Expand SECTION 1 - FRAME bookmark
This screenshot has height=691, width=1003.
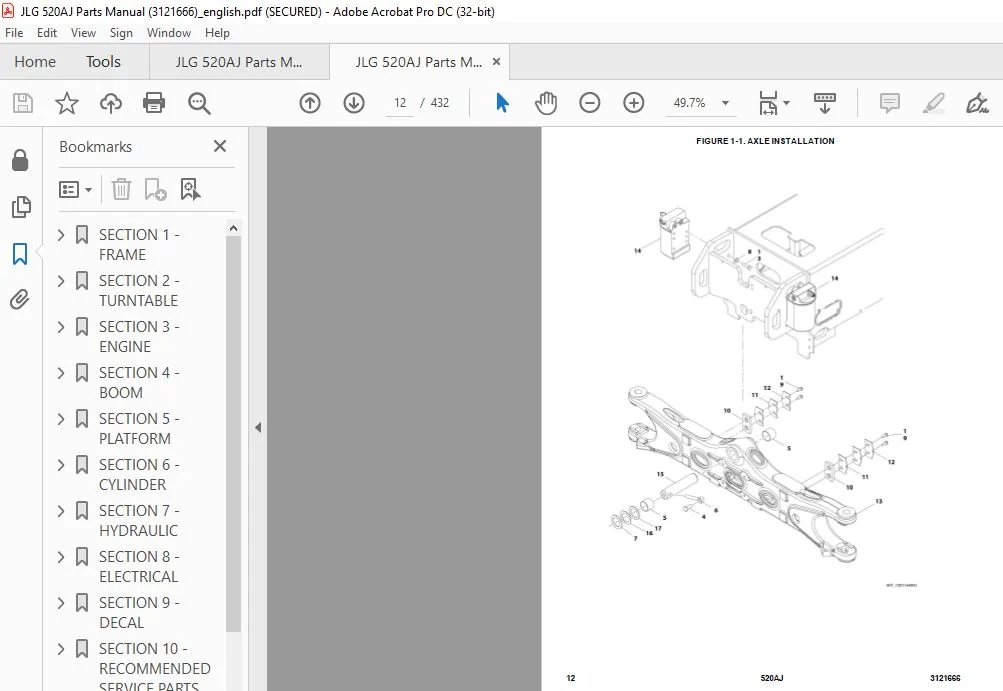pos(61,235)
